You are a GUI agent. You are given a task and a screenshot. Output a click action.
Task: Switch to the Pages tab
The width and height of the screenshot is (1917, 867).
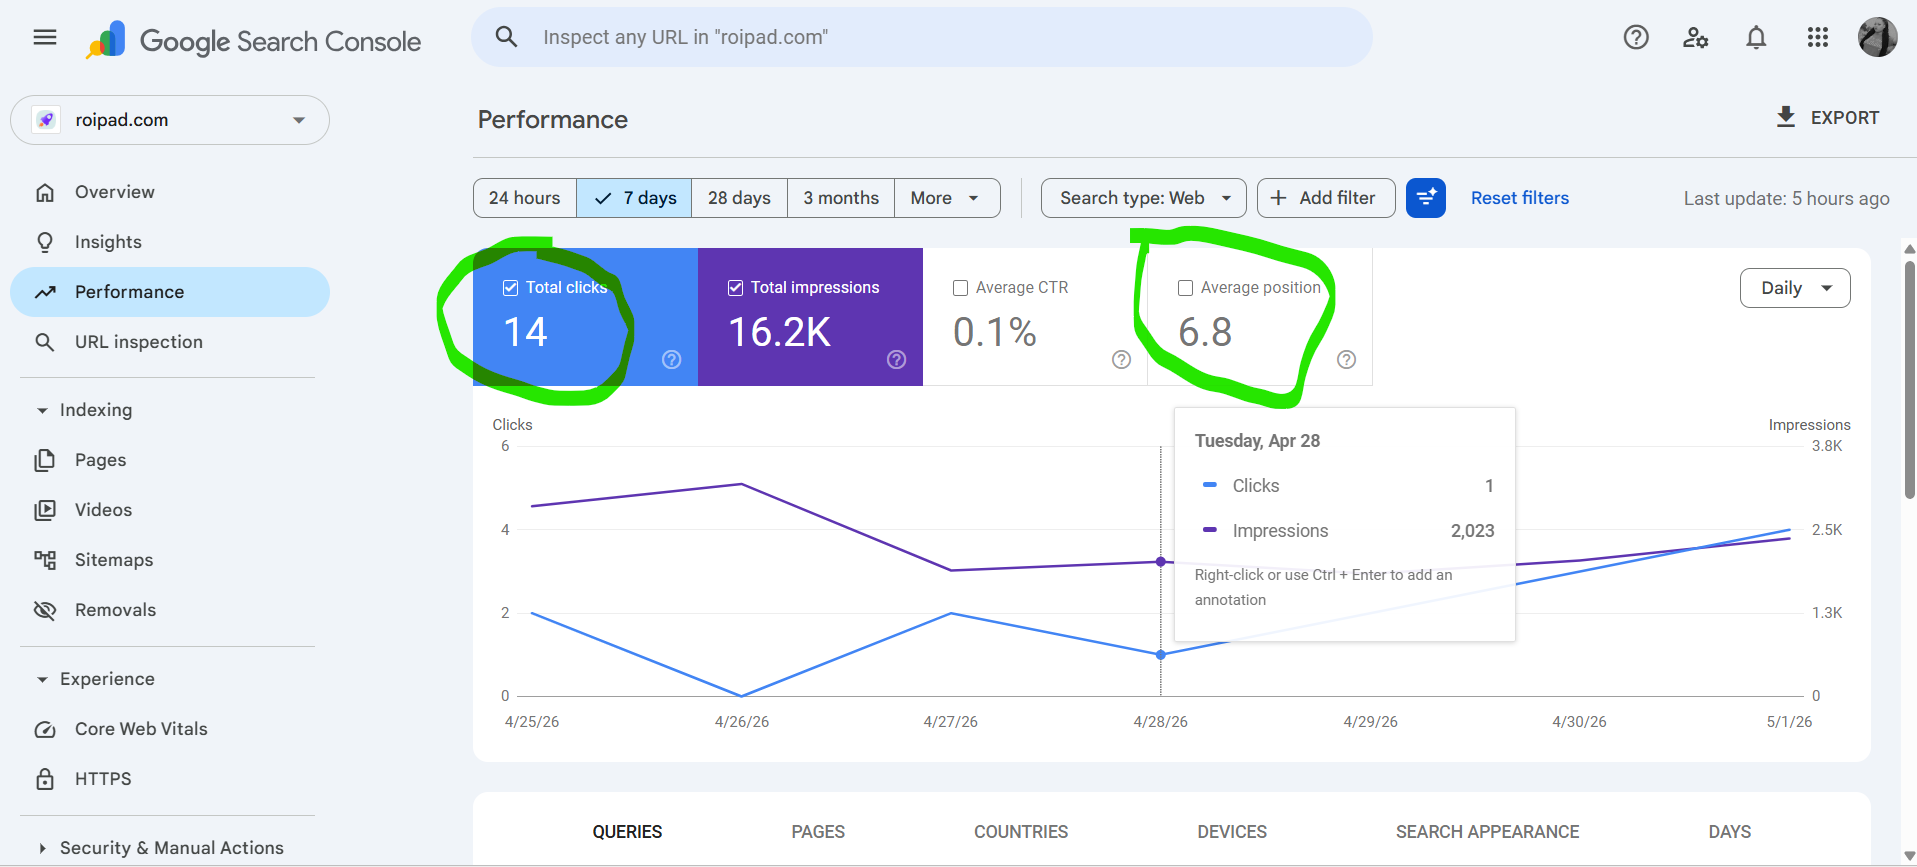[x=818, y=832]
